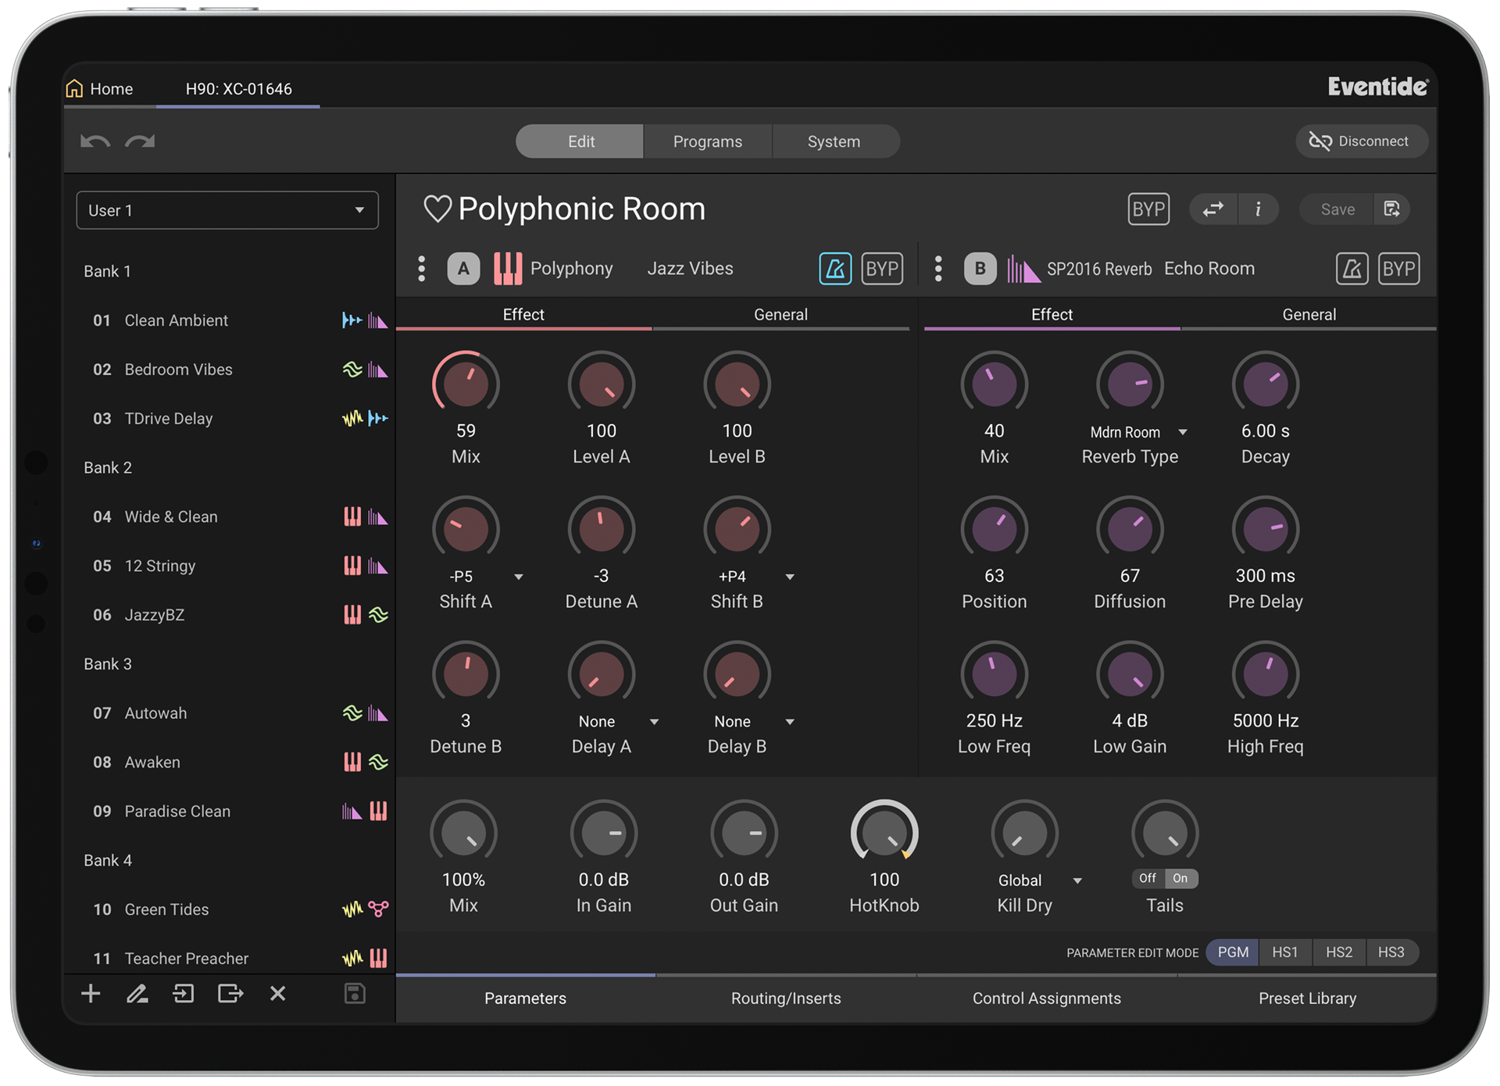The image size is (1500, 1086).
Task: Toggle bypass for SP2016 Reverb effect B
Action: tap(1398, 269)
